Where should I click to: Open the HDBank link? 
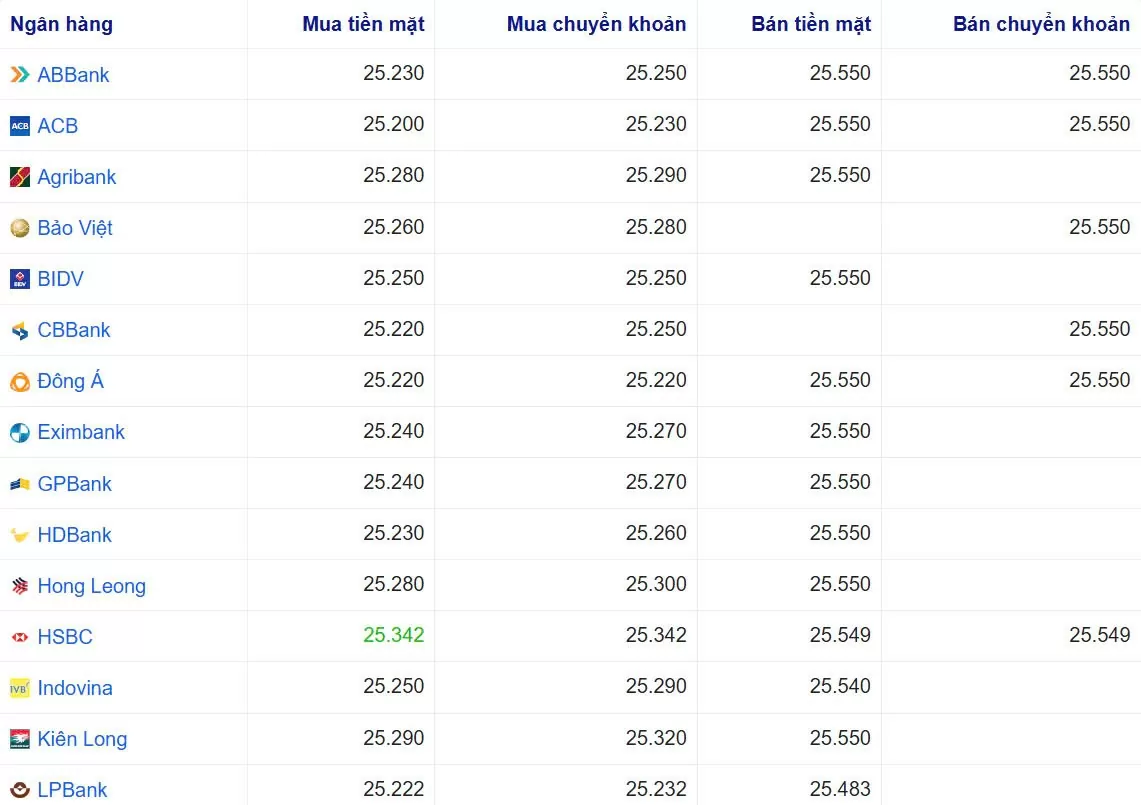[x=74, y=534]
